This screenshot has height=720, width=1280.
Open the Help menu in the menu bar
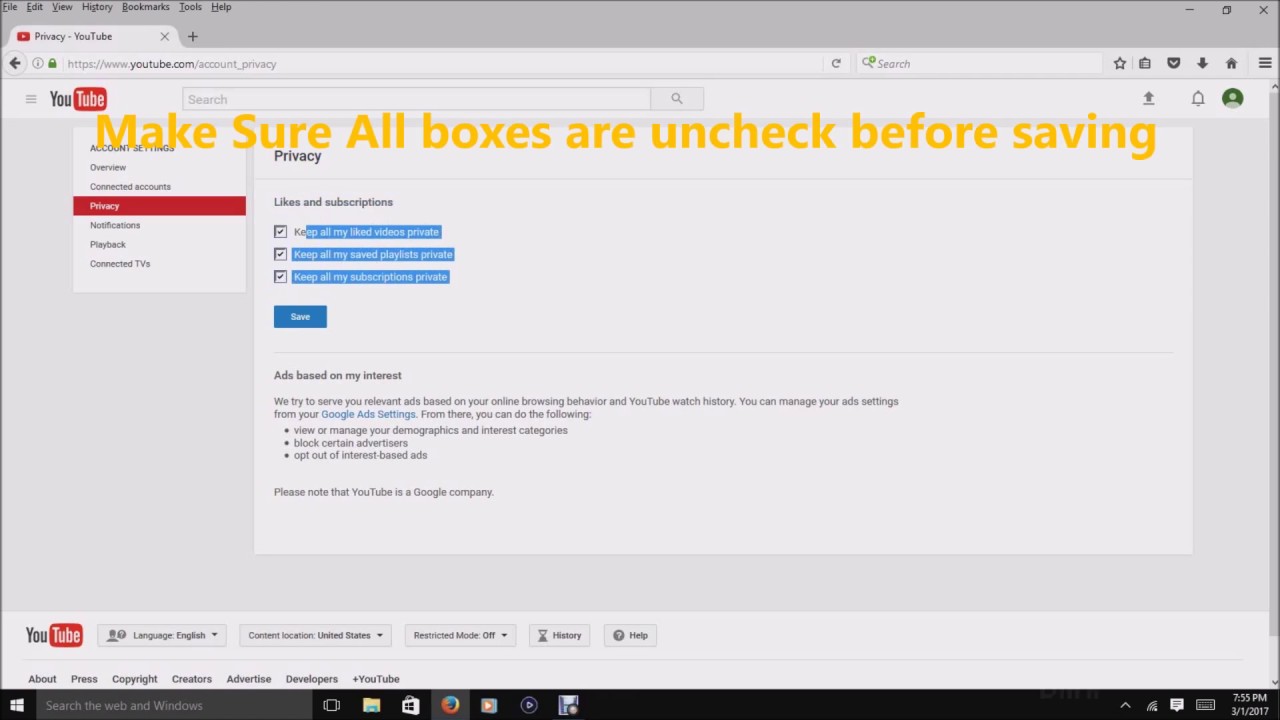[x=221, y=7]
